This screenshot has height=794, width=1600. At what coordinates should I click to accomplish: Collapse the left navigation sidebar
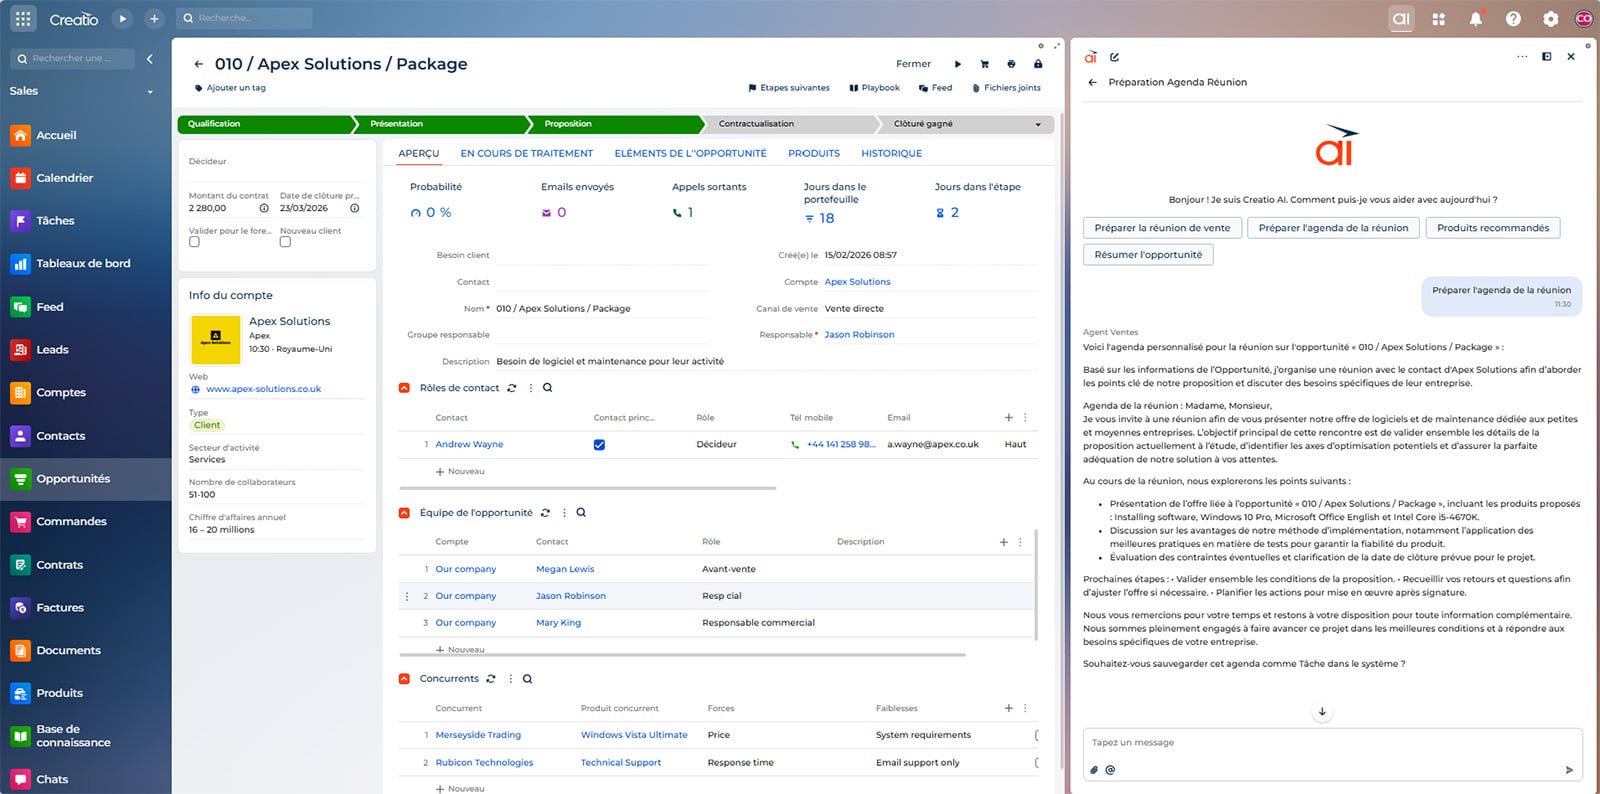[x=150, y=59]
